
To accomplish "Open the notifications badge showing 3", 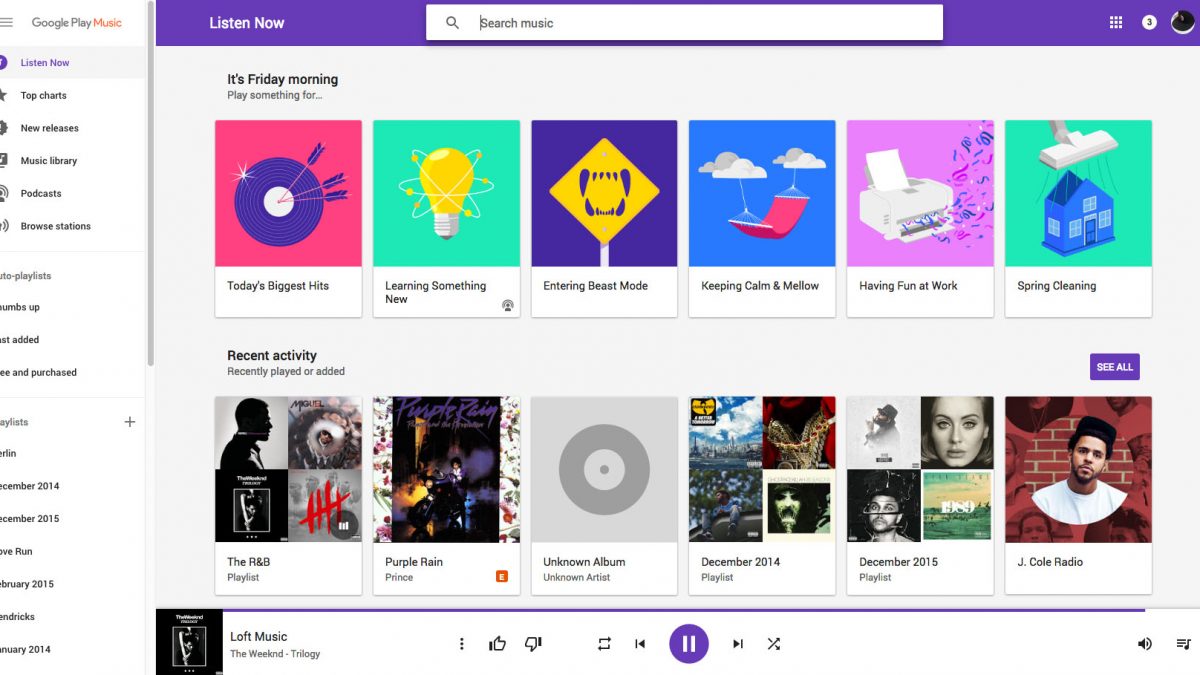I will (x=1149, y=22).
